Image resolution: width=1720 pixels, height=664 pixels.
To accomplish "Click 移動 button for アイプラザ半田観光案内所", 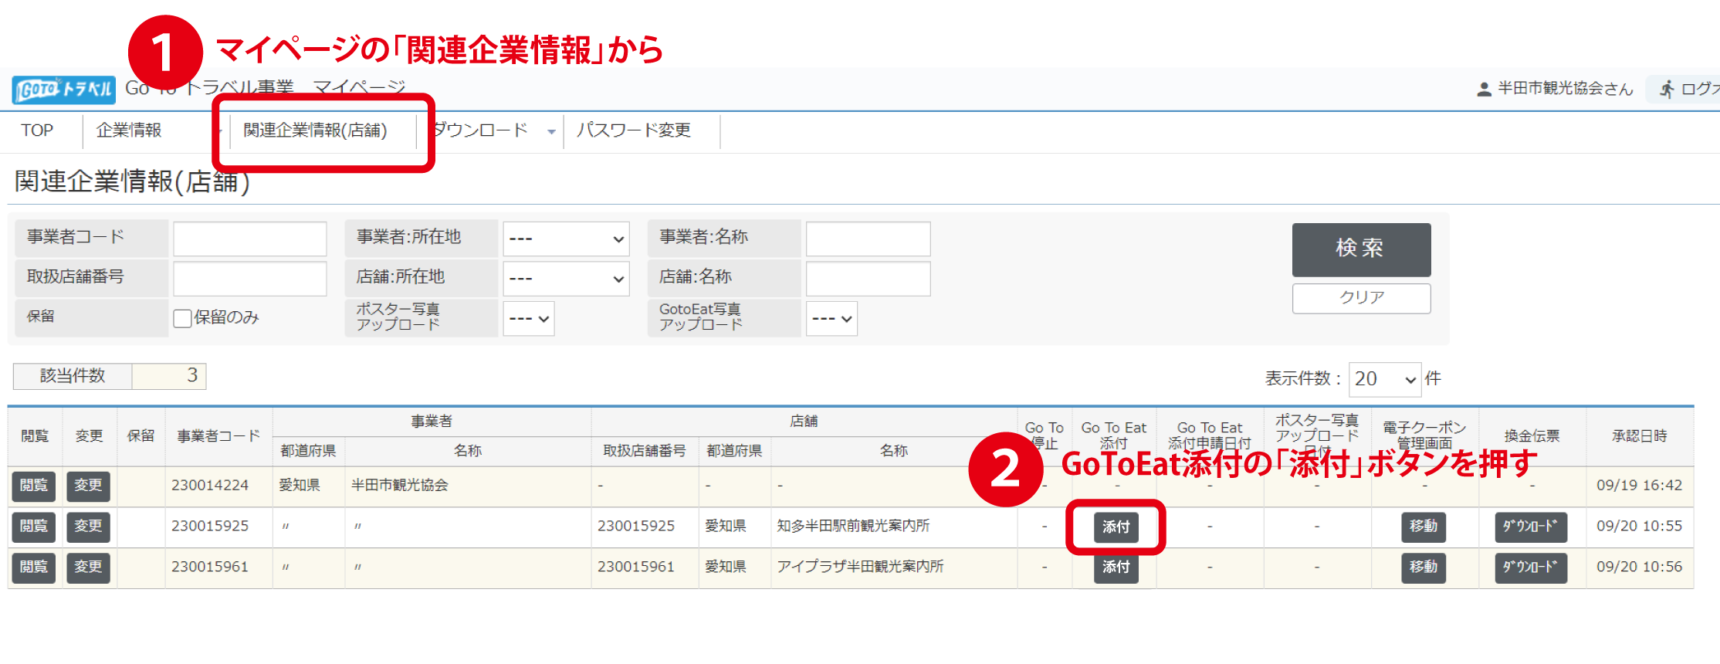I will (x=1423, y=567).
